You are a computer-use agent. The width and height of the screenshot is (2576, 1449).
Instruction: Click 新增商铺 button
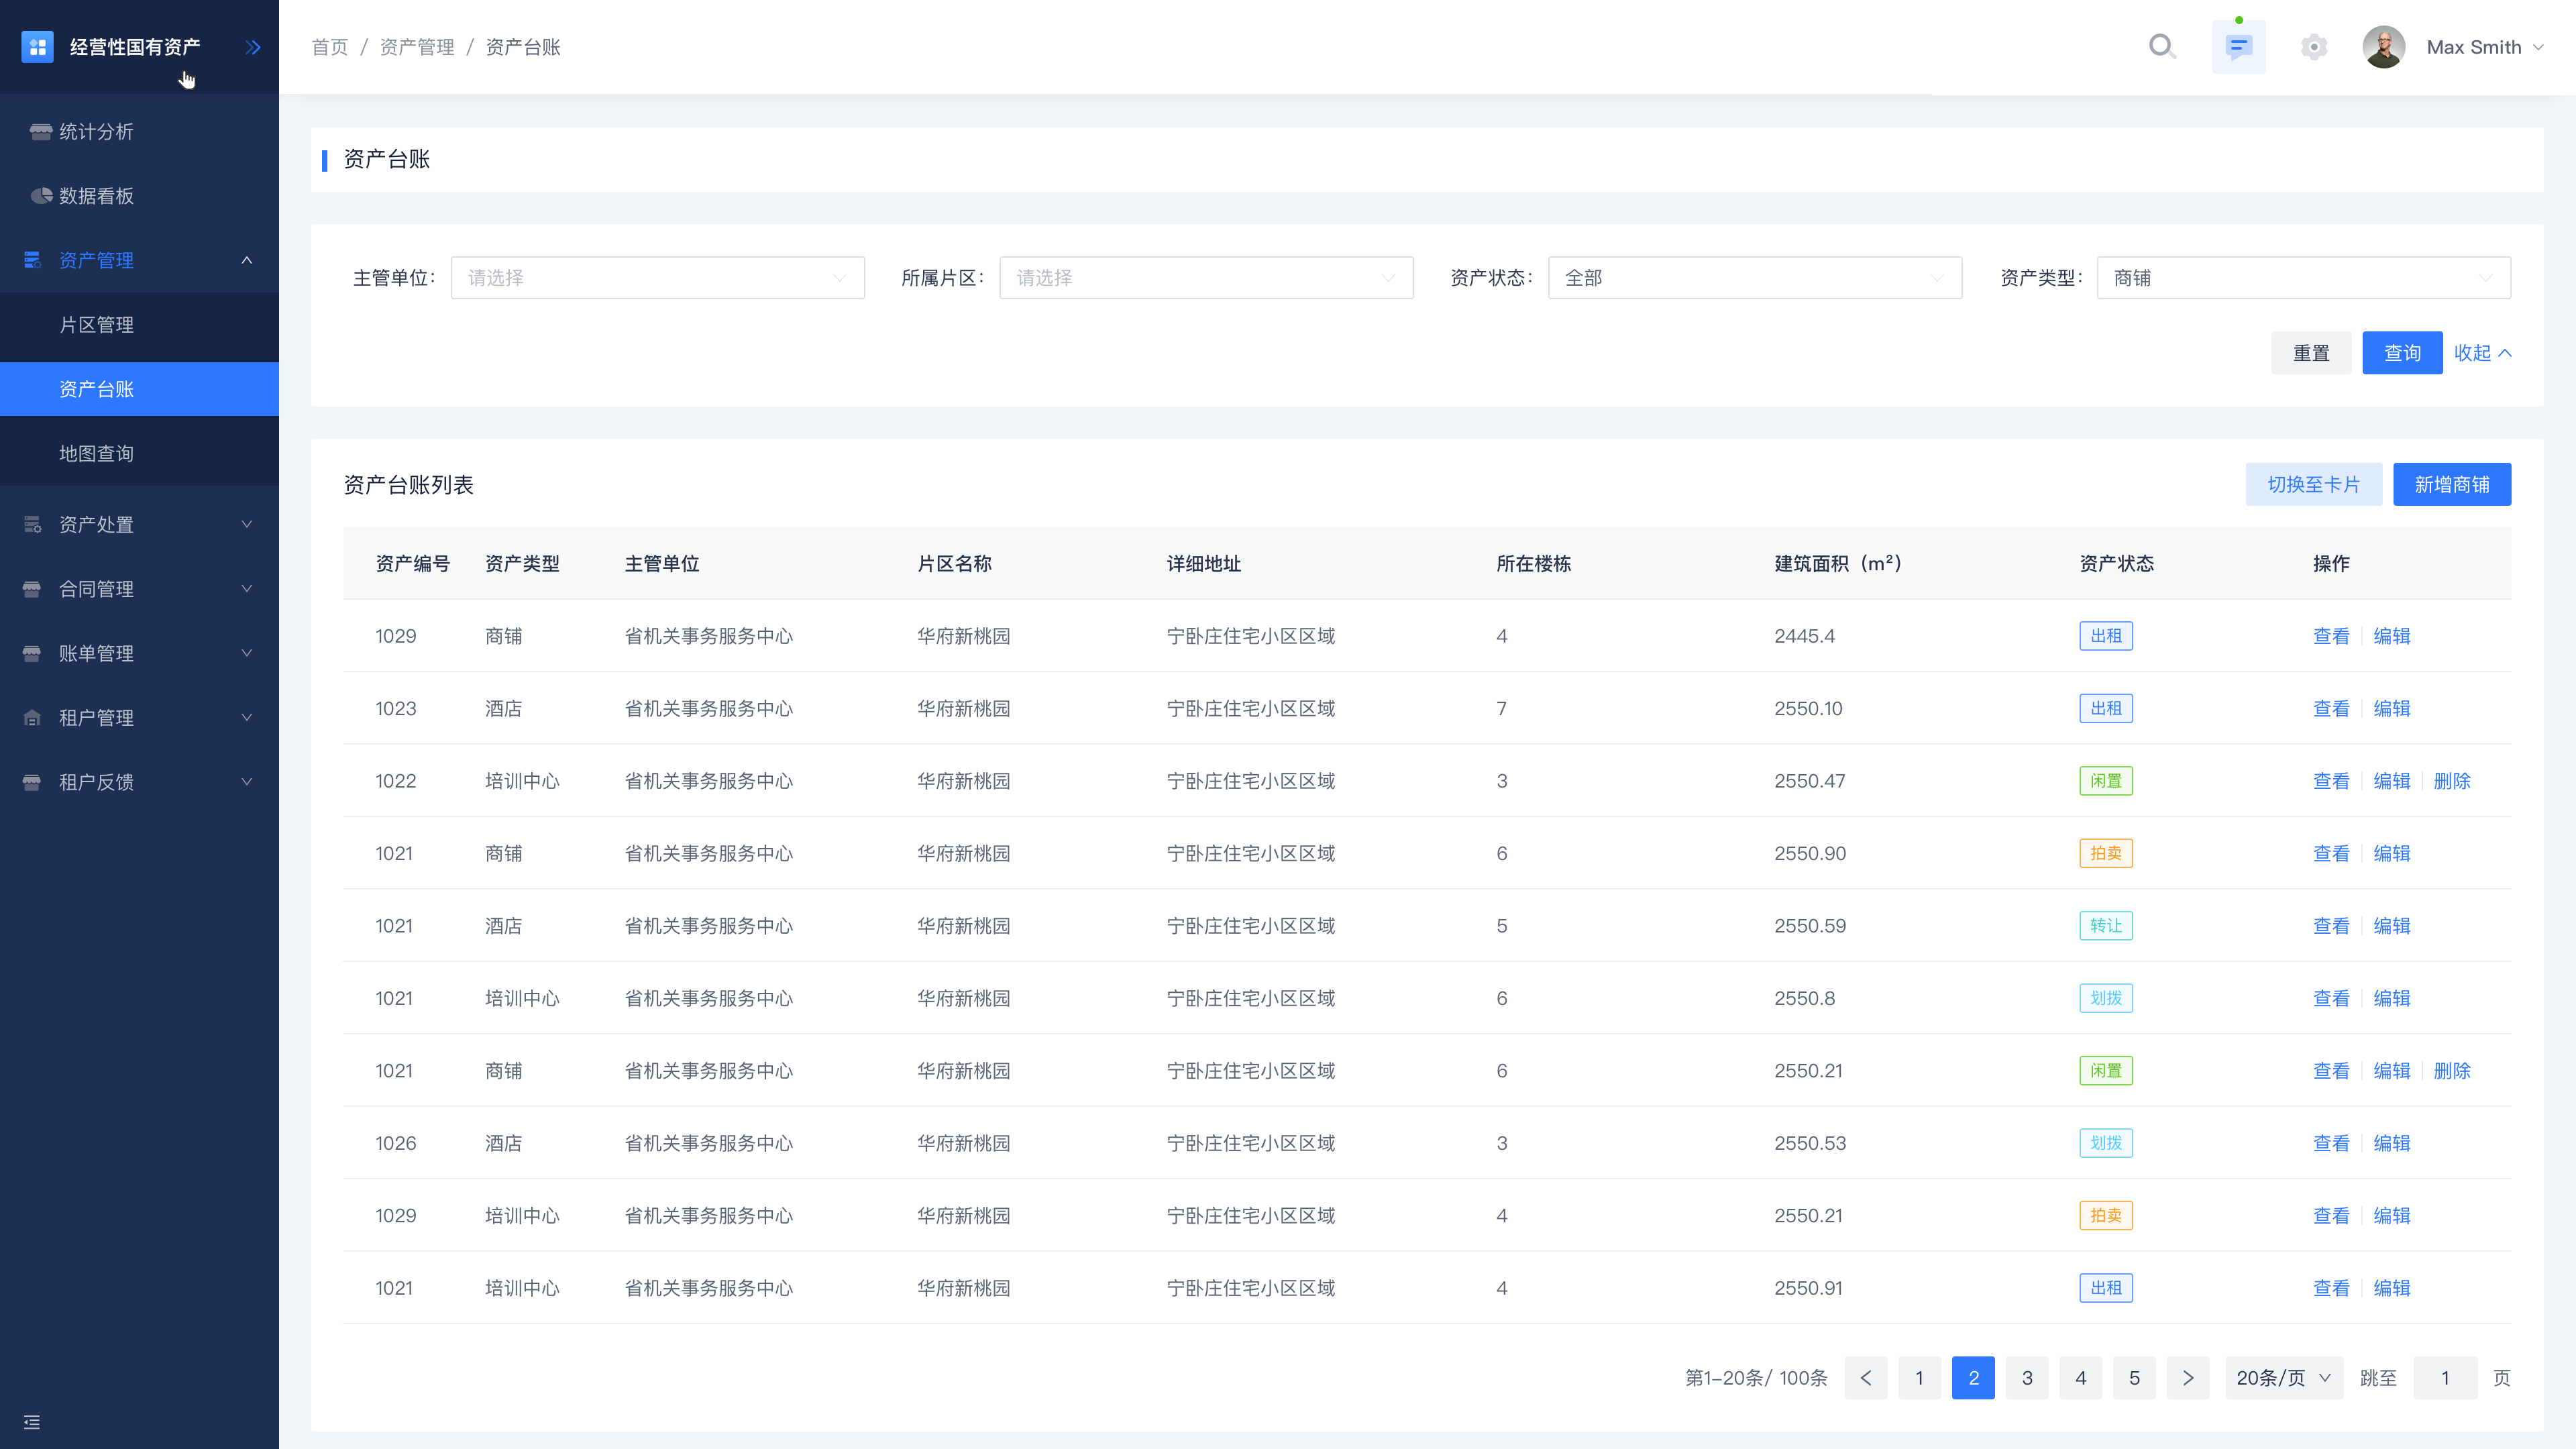(2451, 485)
